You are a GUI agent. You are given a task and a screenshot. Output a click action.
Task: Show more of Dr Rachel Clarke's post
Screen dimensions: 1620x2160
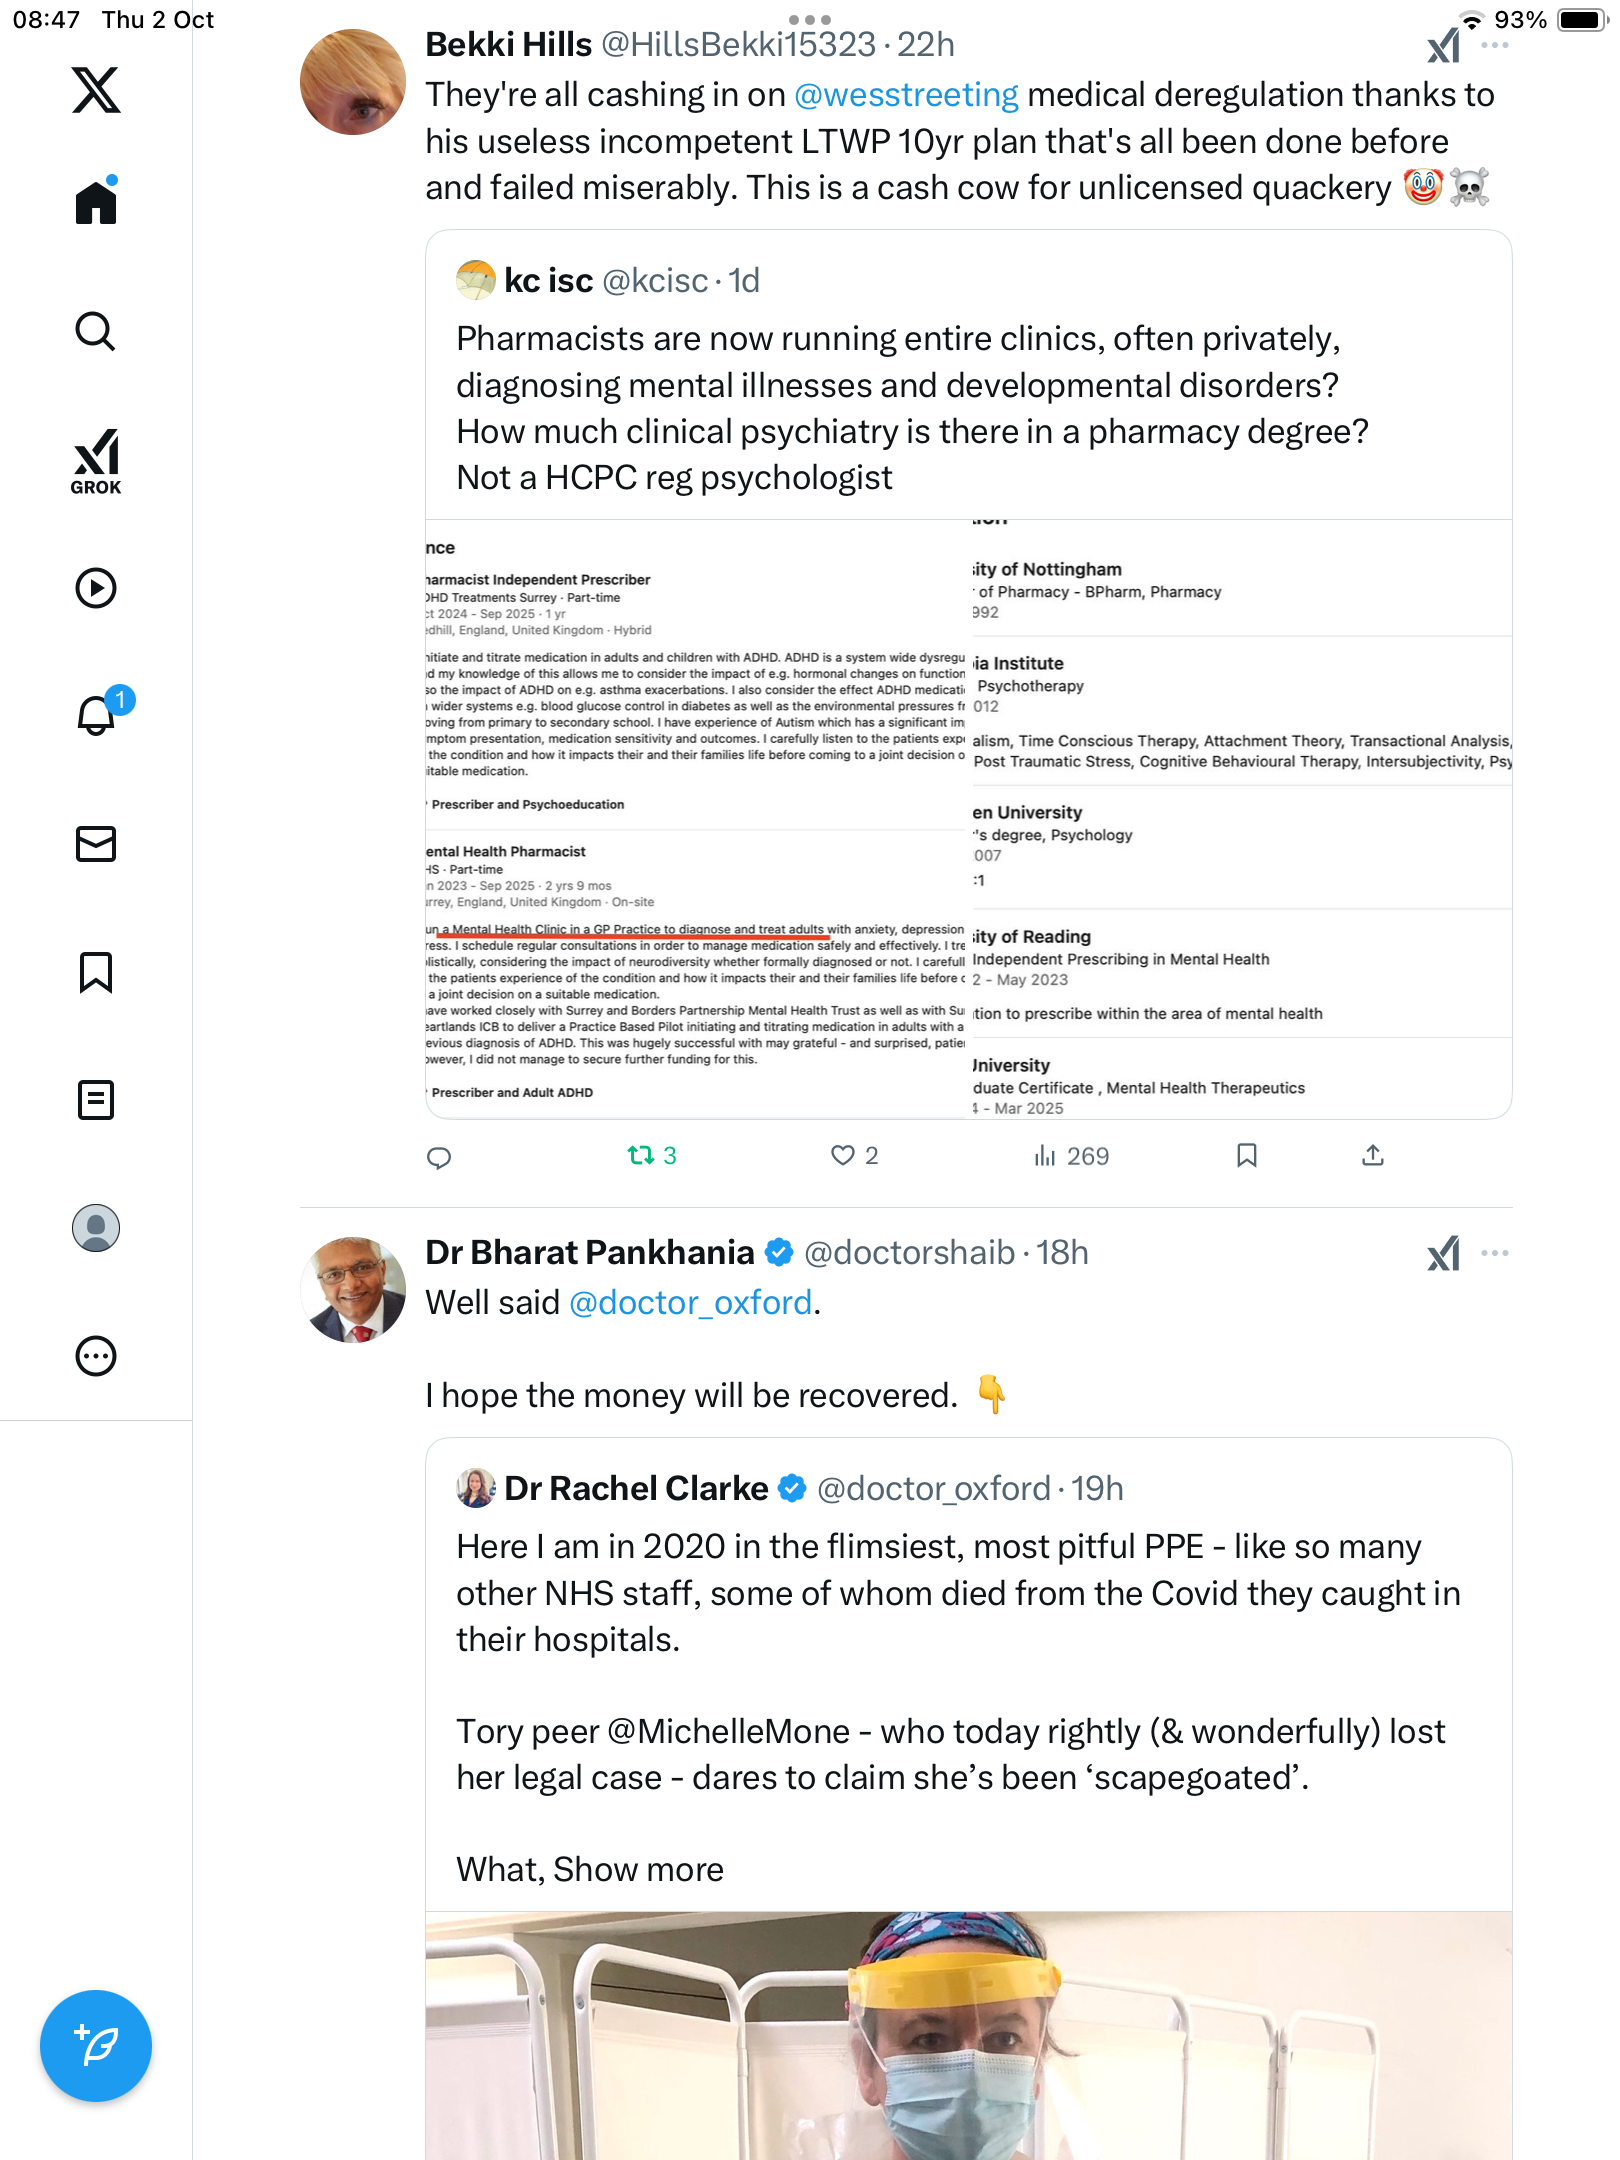(638, 1869)
